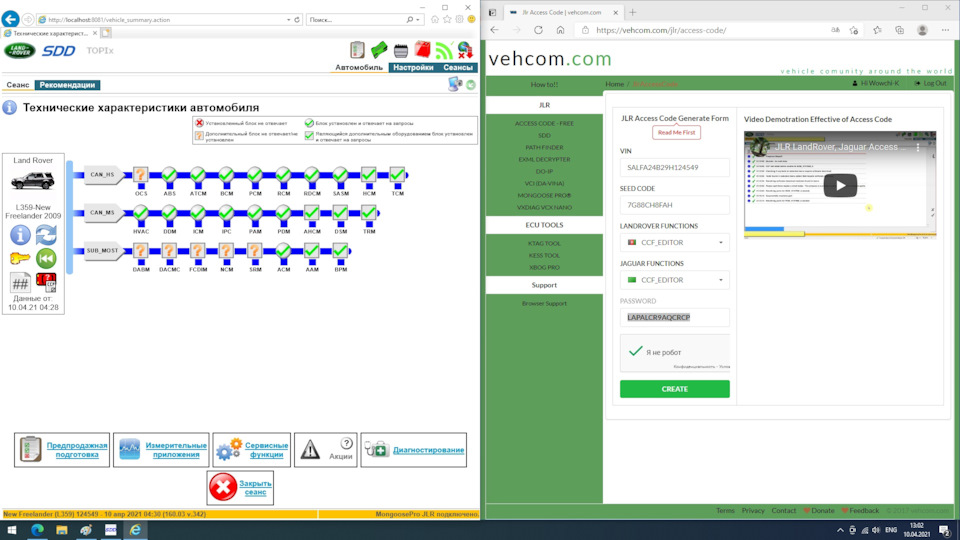Click the red PDF book icon
The image size is (960, 540).
click(422, 50)
